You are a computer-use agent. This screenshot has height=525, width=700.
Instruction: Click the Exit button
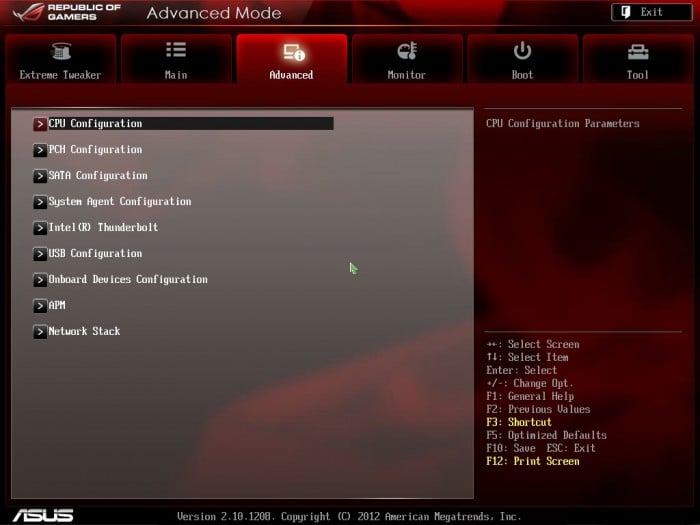(x=651, y=12)
